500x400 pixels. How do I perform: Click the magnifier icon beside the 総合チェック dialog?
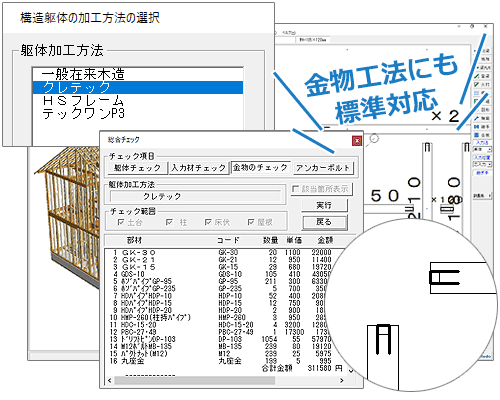point(373,140)
